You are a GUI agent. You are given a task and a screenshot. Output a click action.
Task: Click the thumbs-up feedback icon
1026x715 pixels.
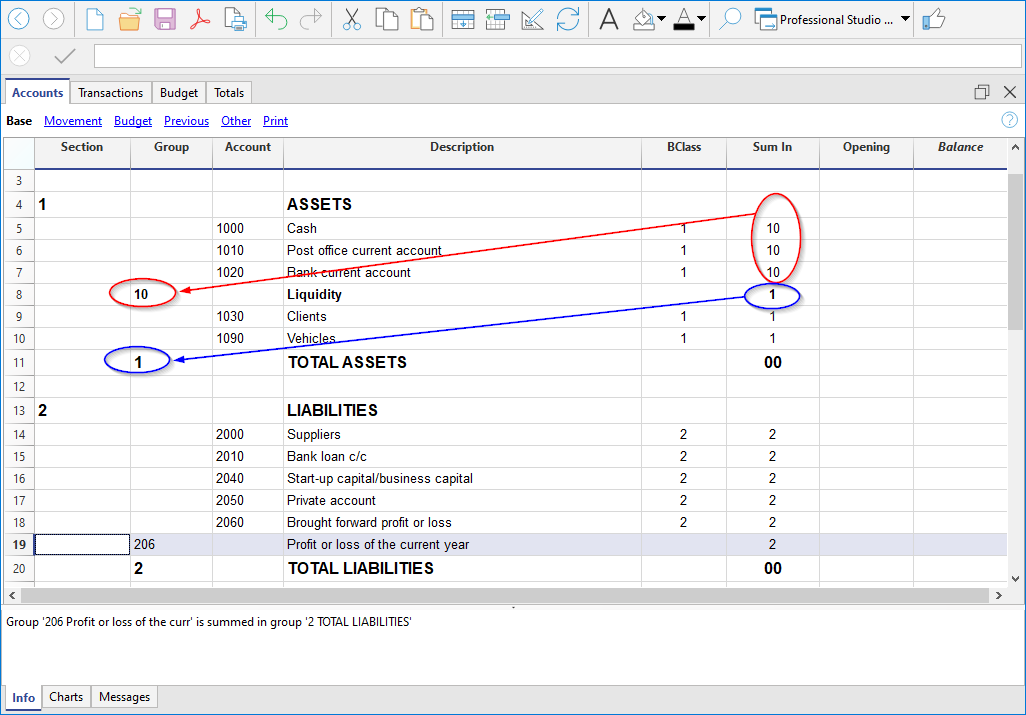tap(933, 19)
